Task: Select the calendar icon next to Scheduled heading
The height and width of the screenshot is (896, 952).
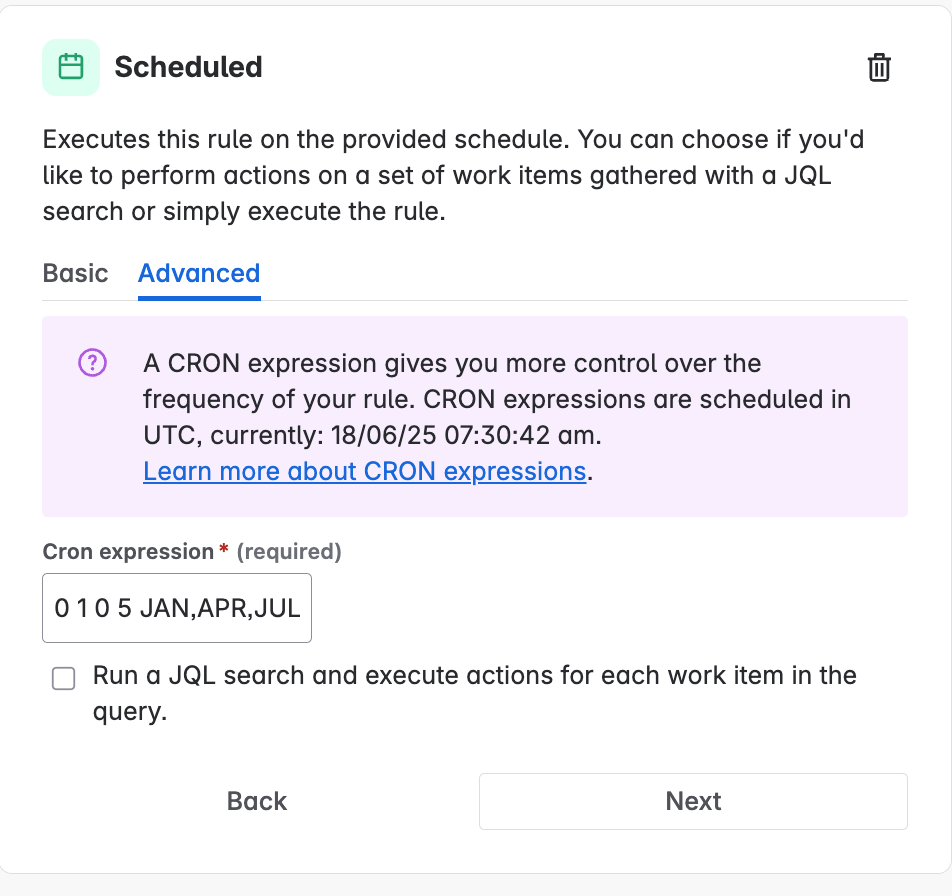Action: 70,67
